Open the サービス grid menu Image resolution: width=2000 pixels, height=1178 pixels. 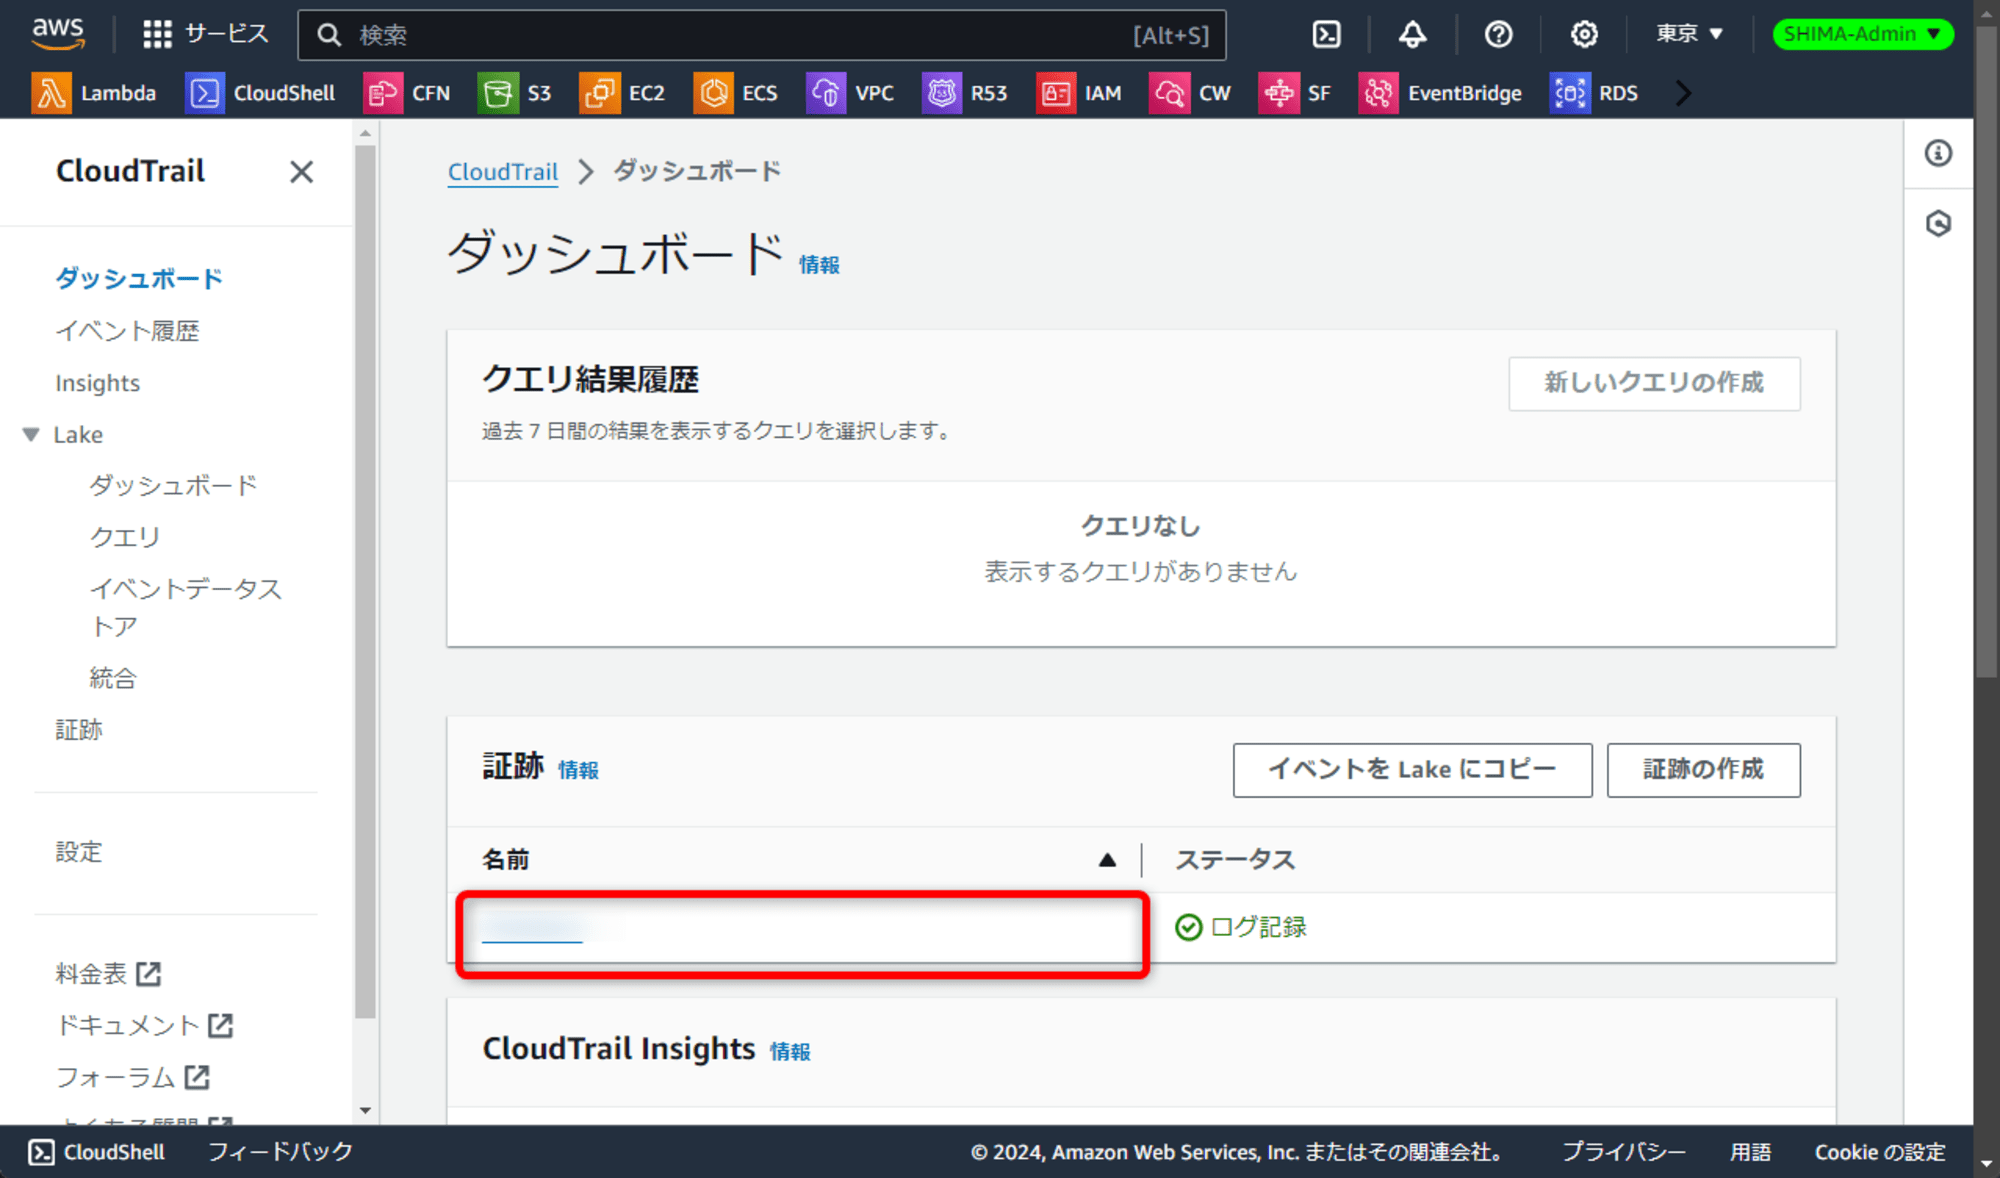[205, 34]
